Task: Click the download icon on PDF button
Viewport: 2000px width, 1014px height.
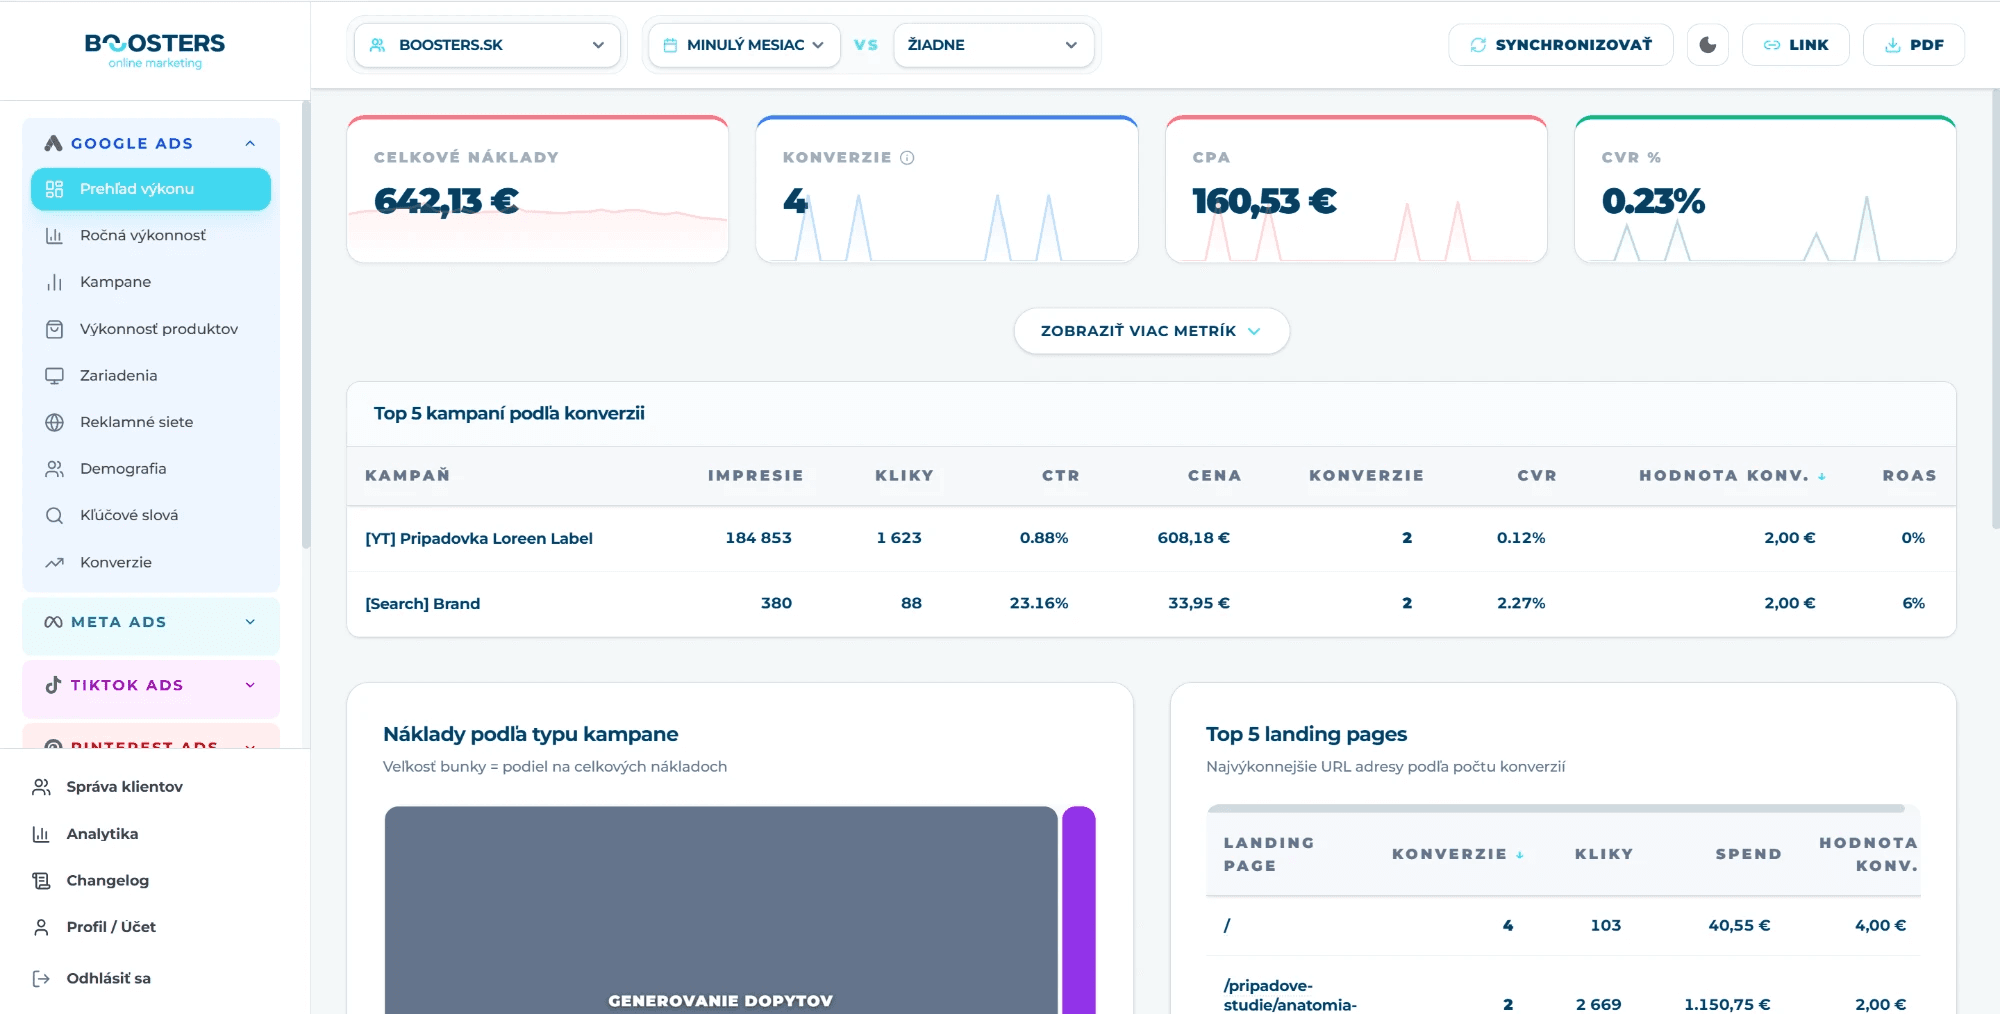Action: (x=1892, y=45)
